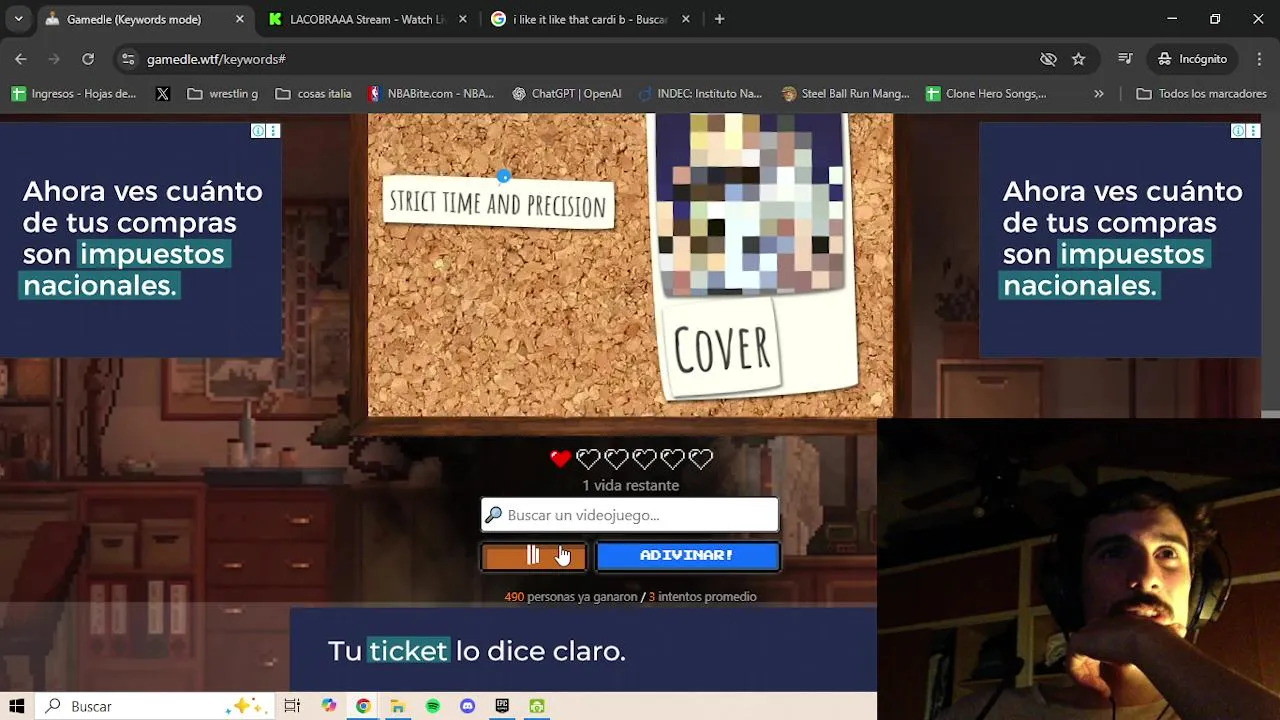Open the cosas italia bookmarks folder

(313, 94)
